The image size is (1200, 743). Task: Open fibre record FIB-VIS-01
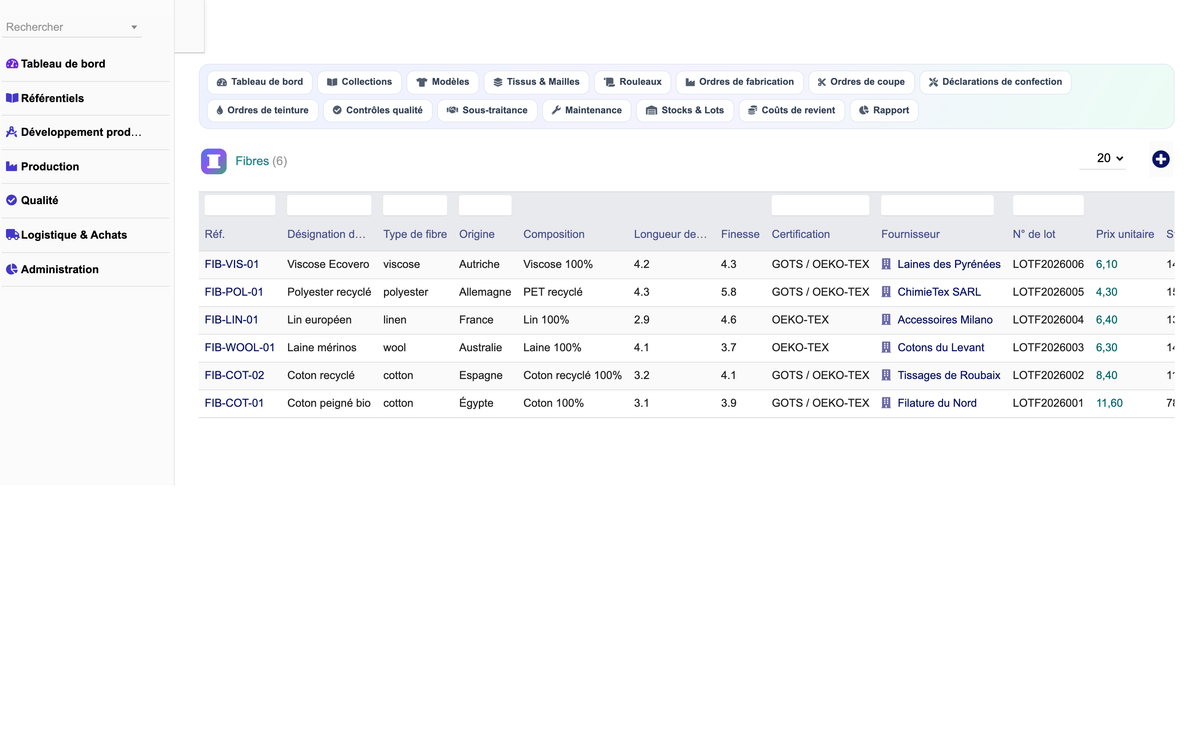(232, 265)
